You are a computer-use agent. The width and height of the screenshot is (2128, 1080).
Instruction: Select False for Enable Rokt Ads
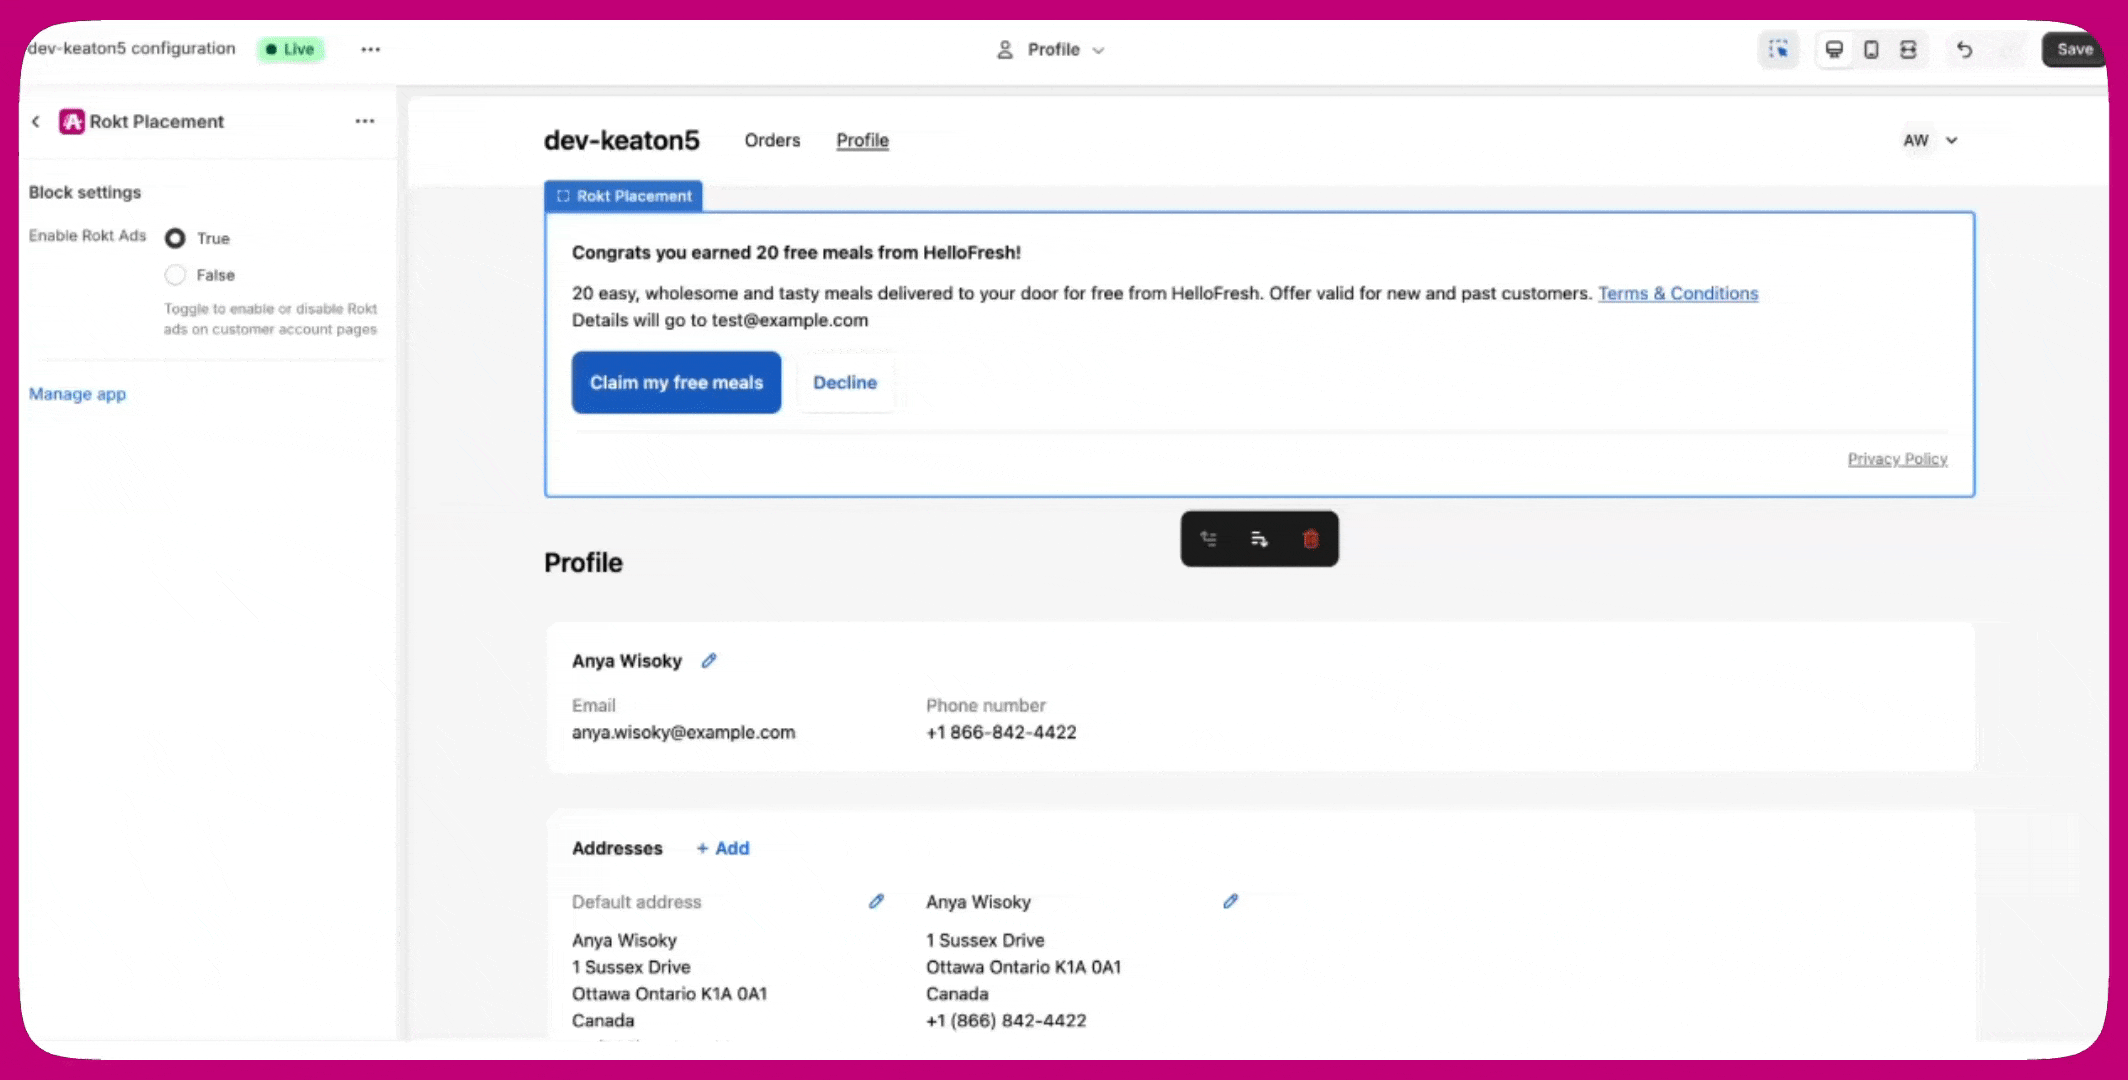(x=175, y=275)
